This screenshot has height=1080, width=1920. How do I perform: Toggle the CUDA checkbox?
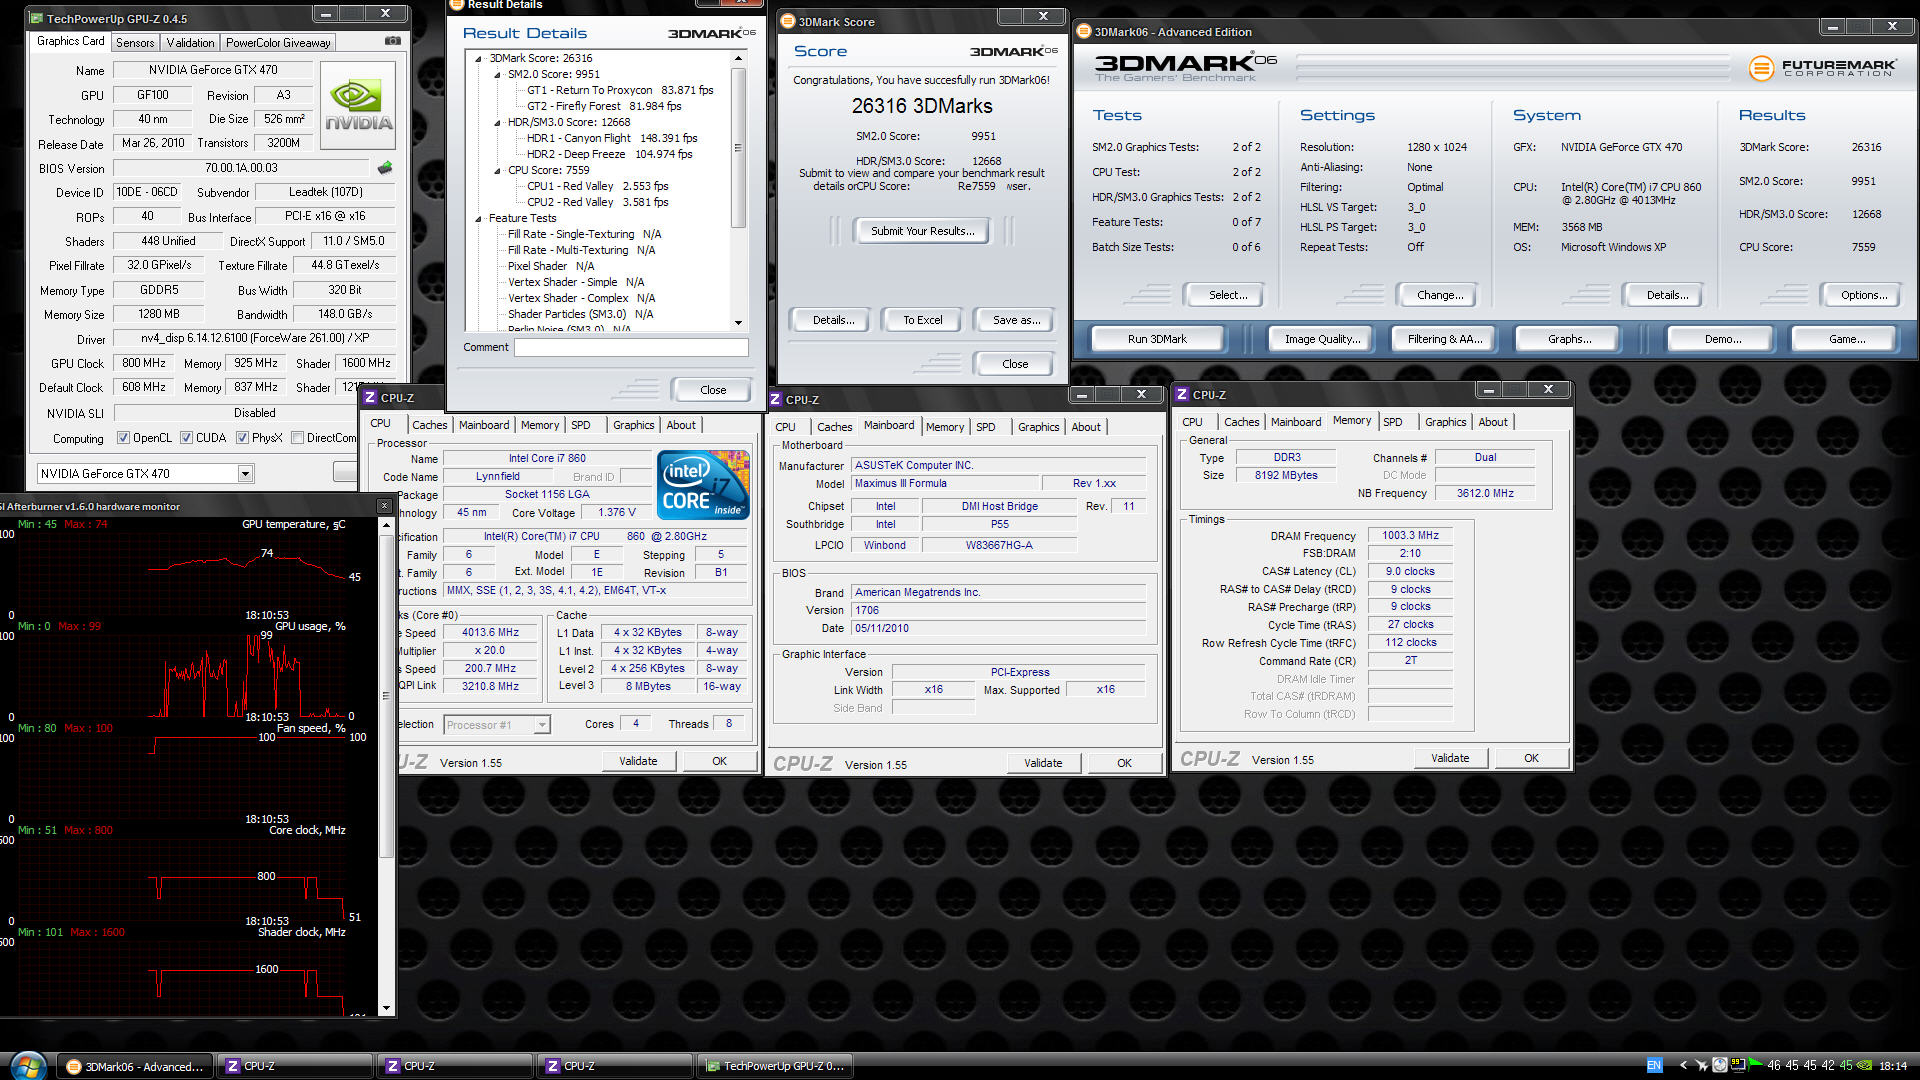pyautogui.click(x=186, y=438)
